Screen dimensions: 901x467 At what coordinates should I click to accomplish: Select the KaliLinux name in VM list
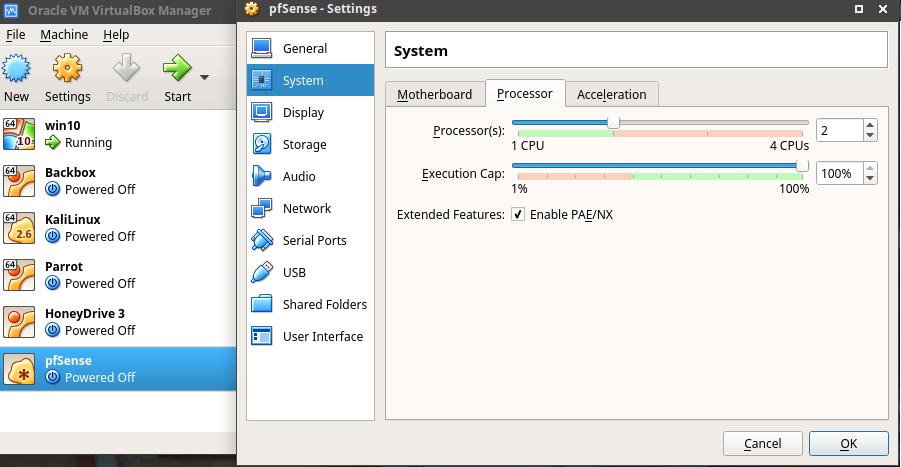coord(73,219)
